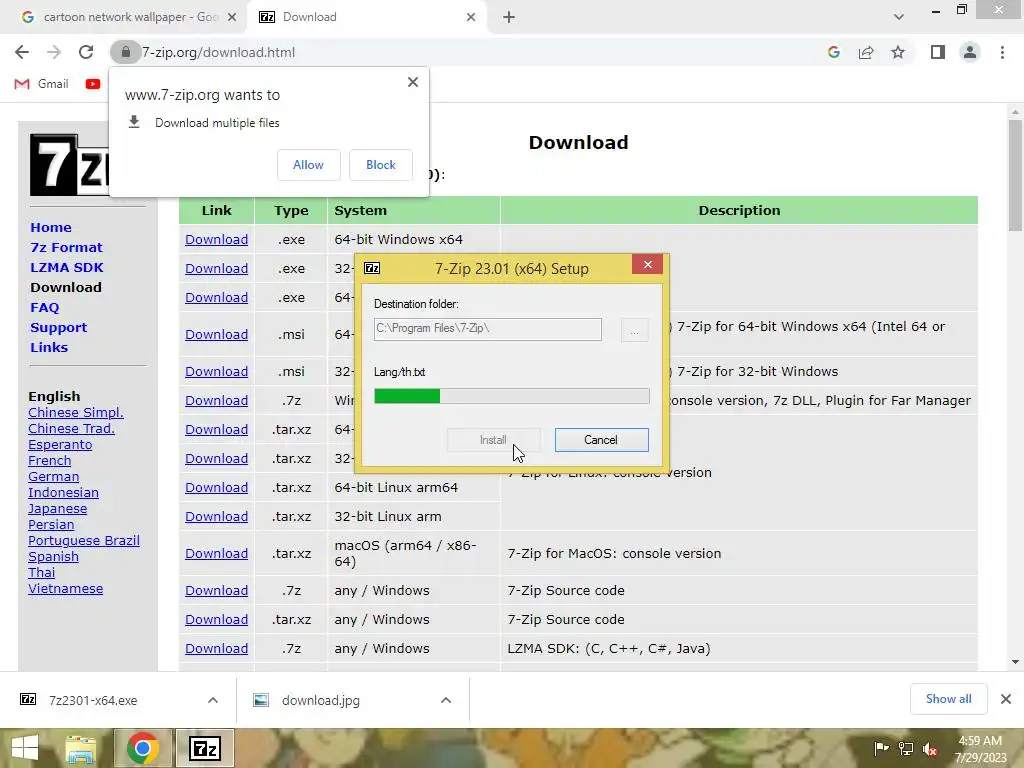Viewport: 1024px width, 768px height.
Task: Download the 64-bit Linux arm64 tar.xz
Action: tap(216, 487)
